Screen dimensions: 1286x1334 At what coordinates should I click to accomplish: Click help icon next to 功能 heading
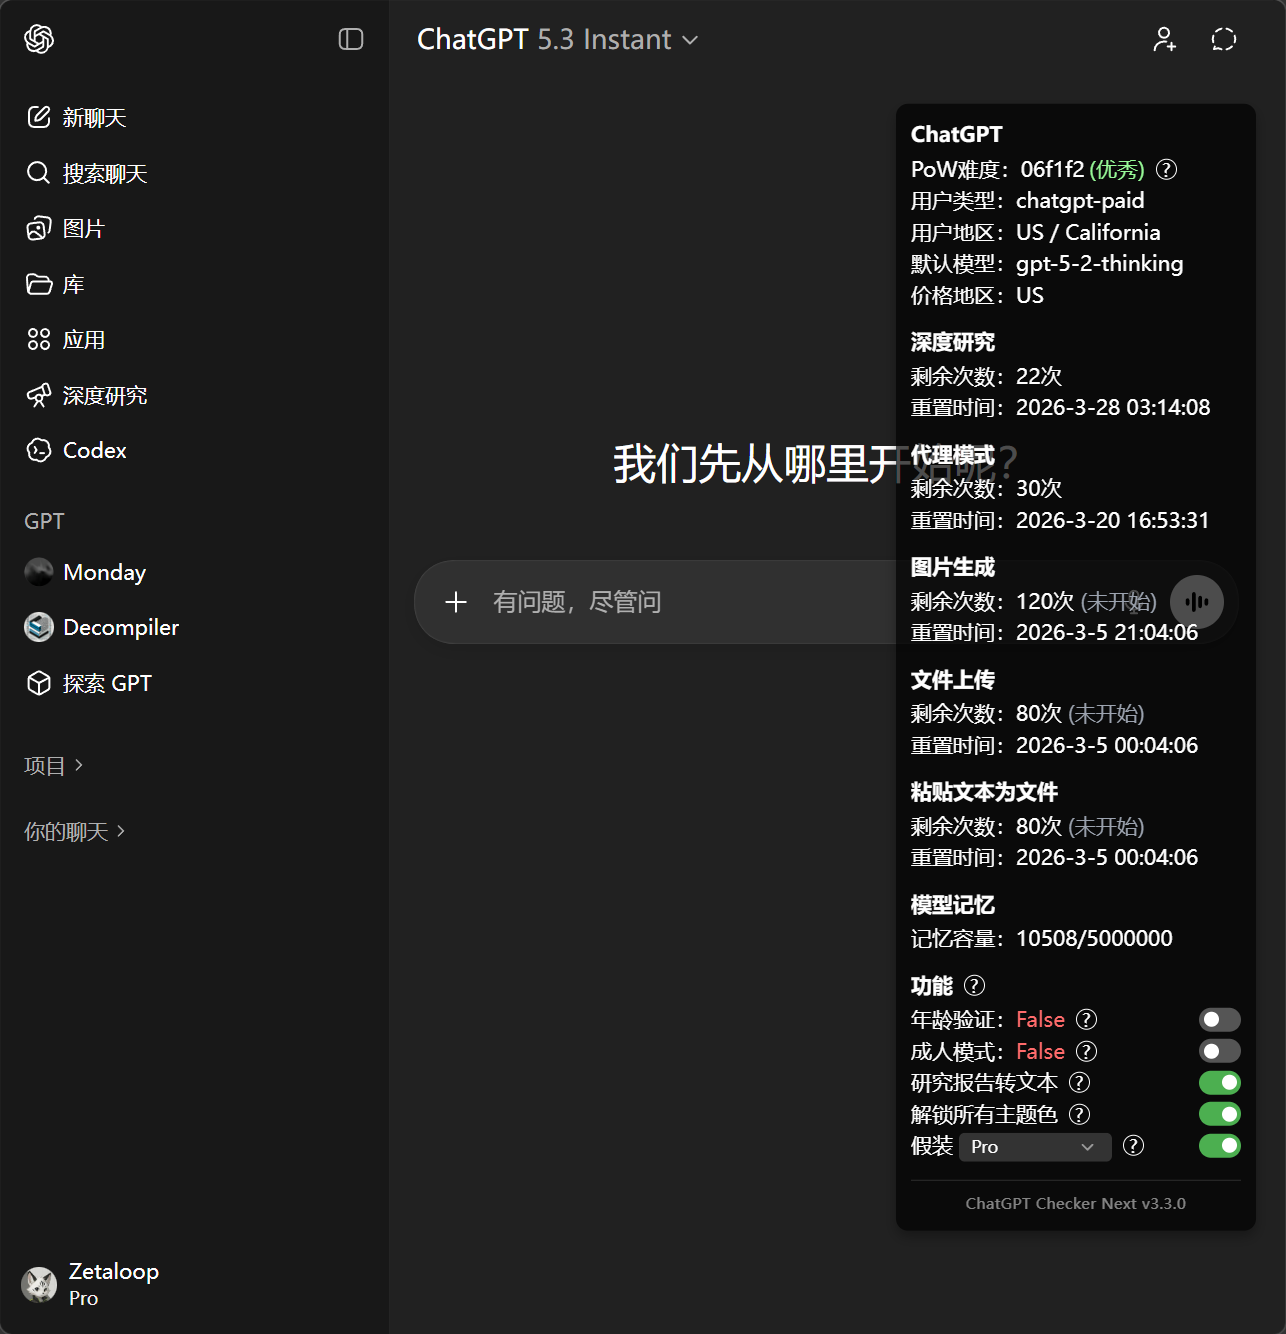point(974,986)
